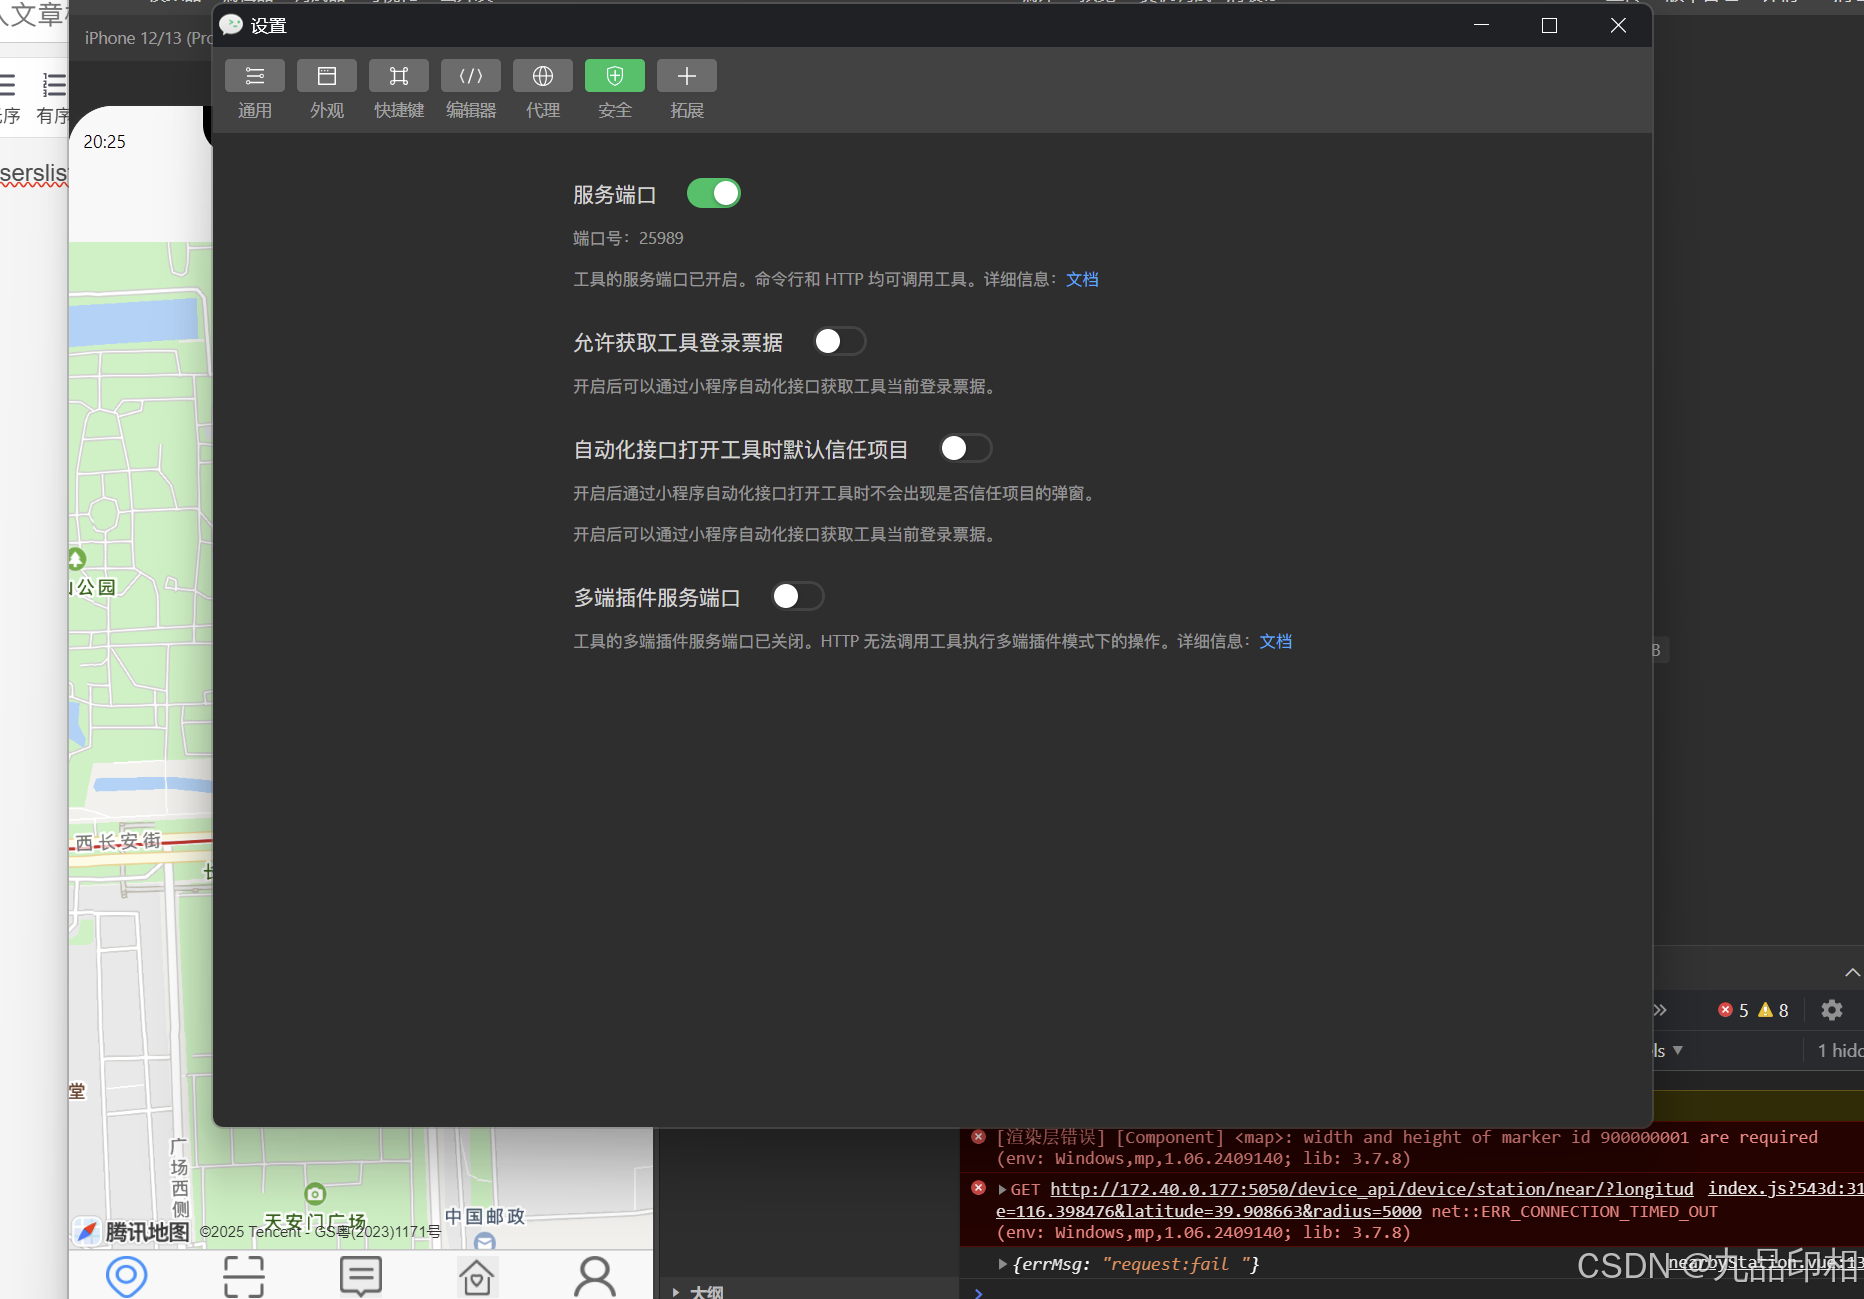Tap the scan frame tab icon in simulator
1864x1299 pixels.
pos(243,1275)
